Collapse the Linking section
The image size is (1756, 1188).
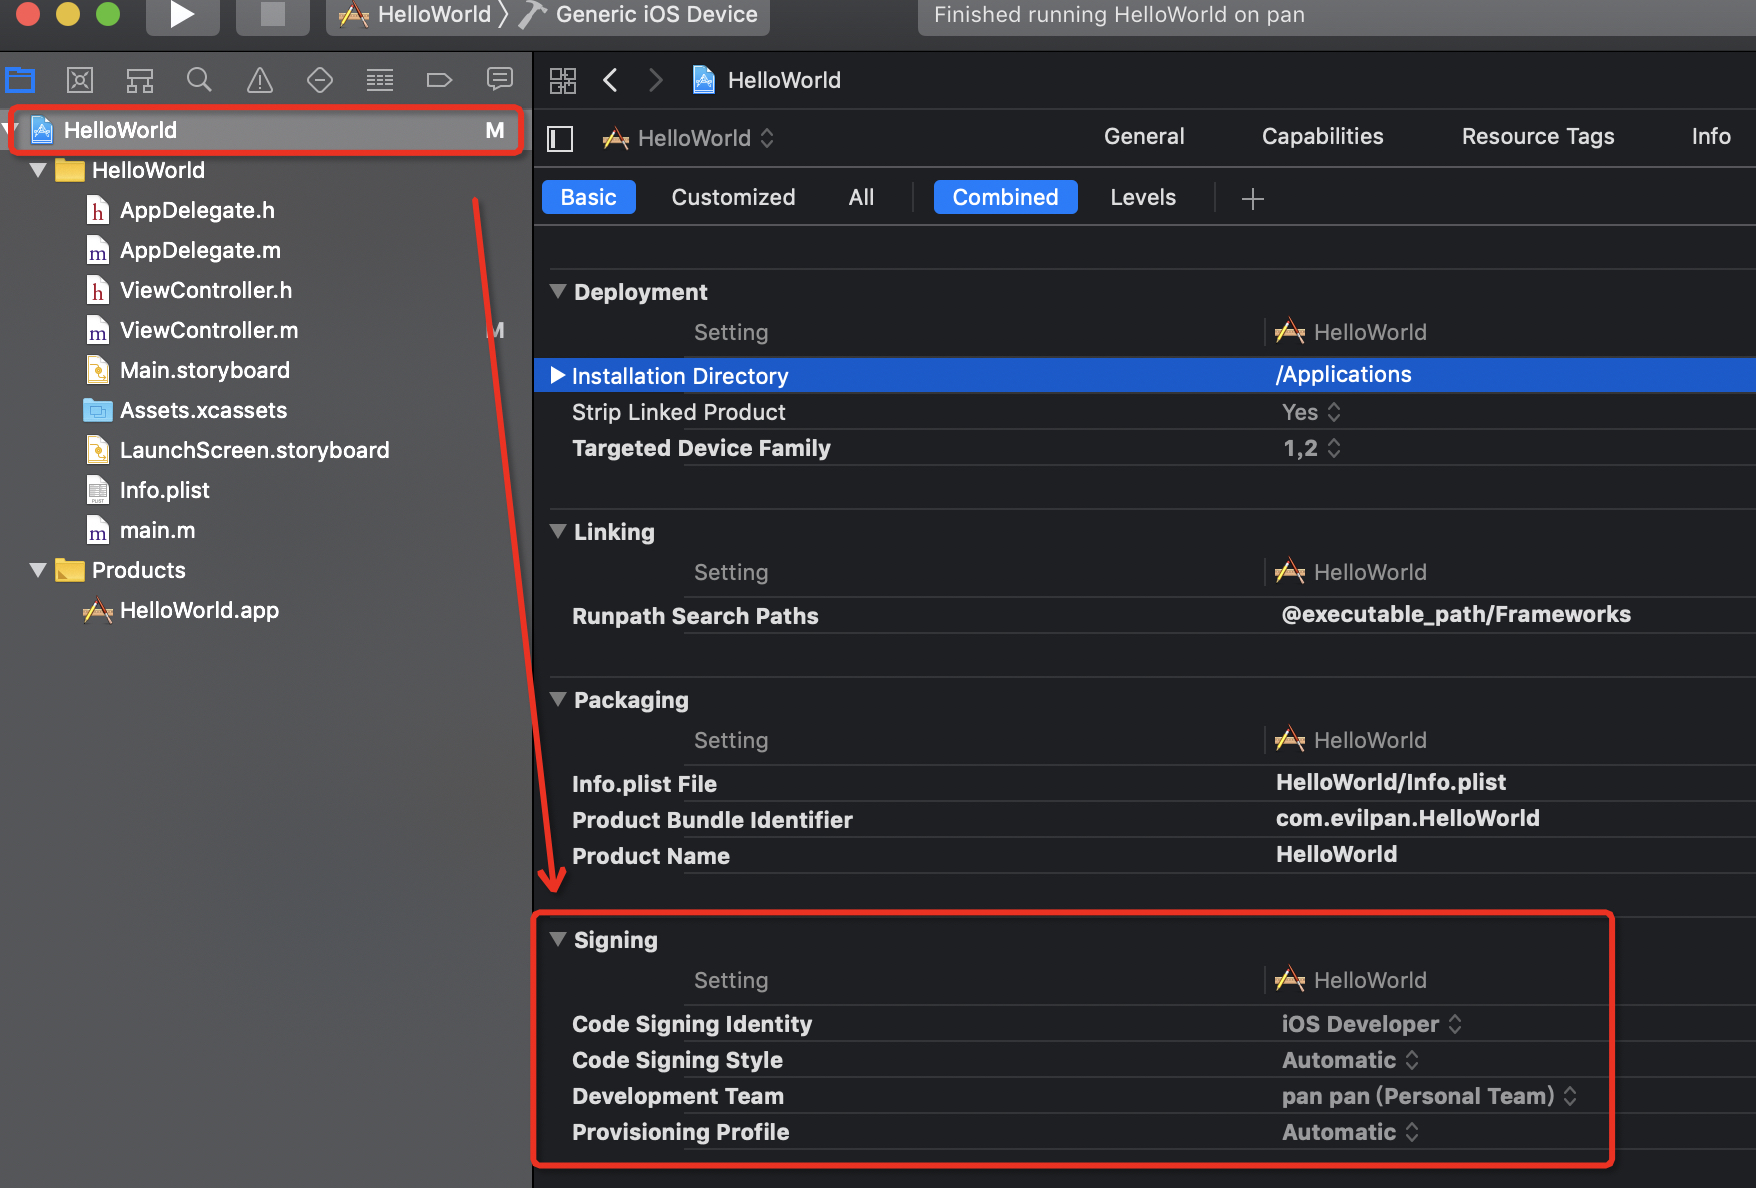[x=558, y=531]
